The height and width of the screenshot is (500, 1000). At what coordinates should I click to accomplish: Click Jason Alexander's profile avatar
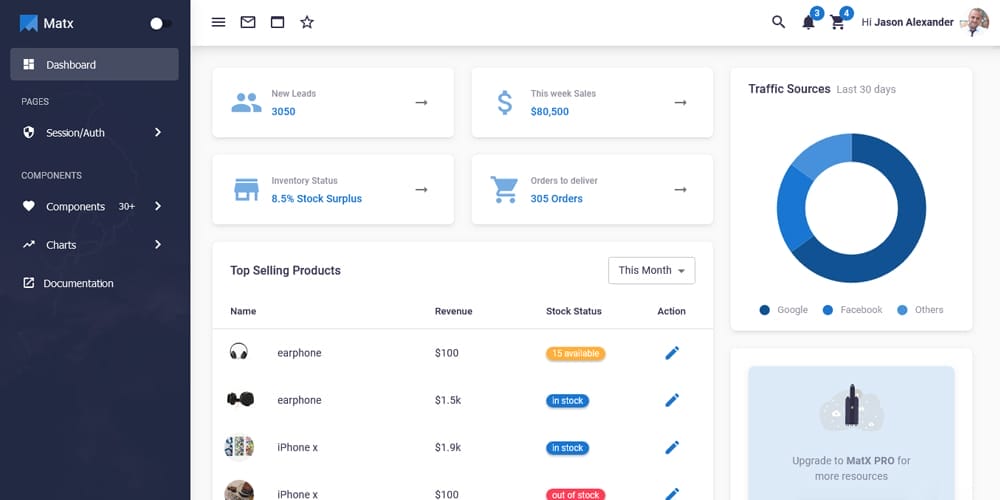(x=973, y=22)
